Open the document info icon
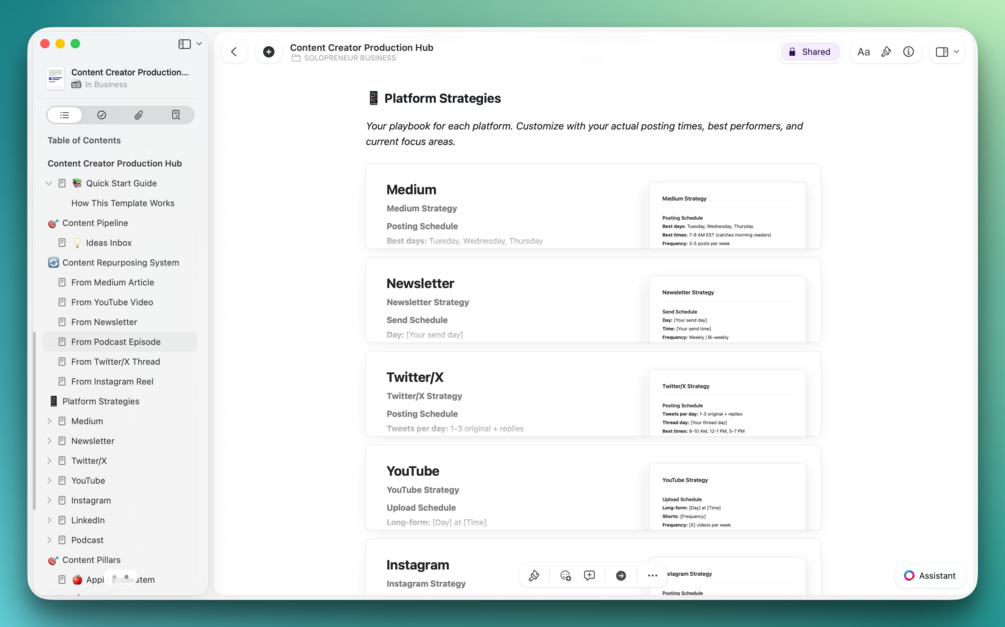 tap(908, 52)
